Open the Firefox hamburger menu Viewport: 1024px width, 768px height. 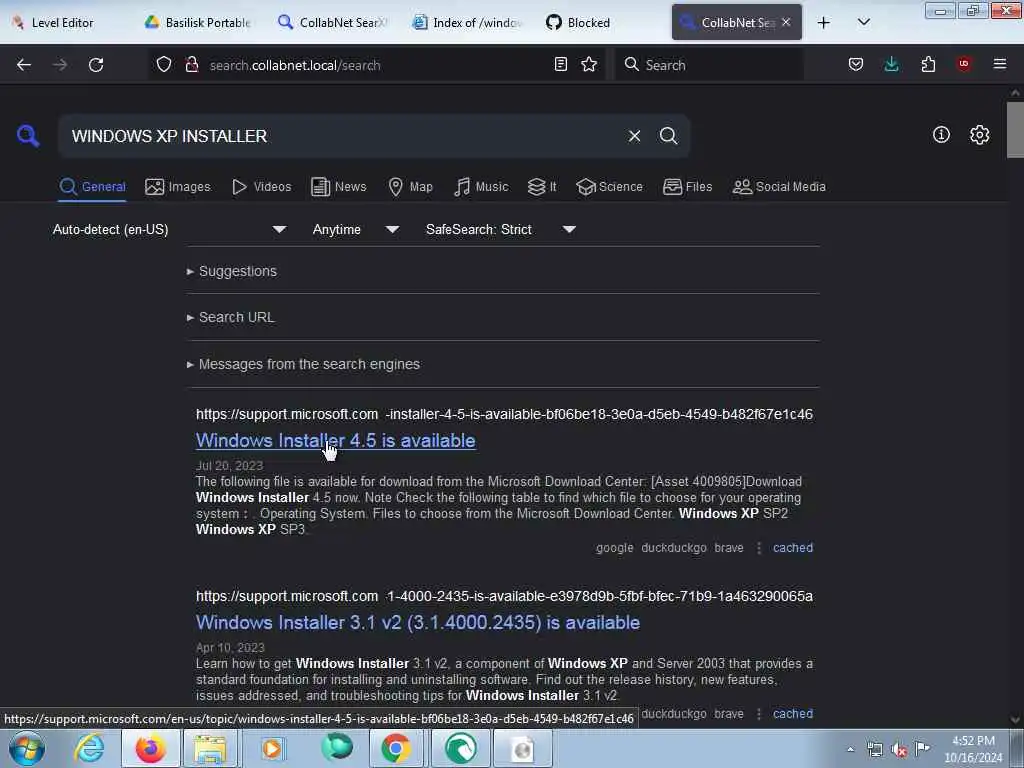tap(999, 64)
